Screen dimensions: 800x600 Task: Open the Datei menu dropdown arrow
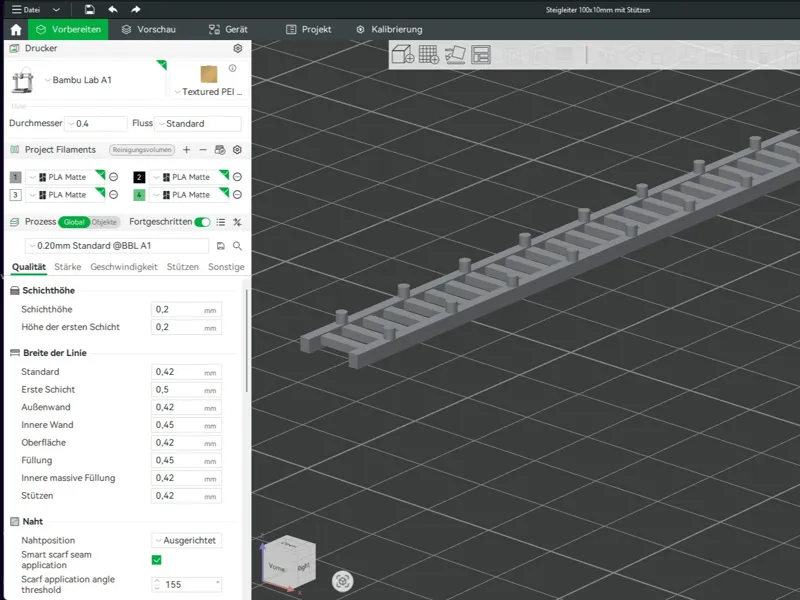tap(56, 10)
